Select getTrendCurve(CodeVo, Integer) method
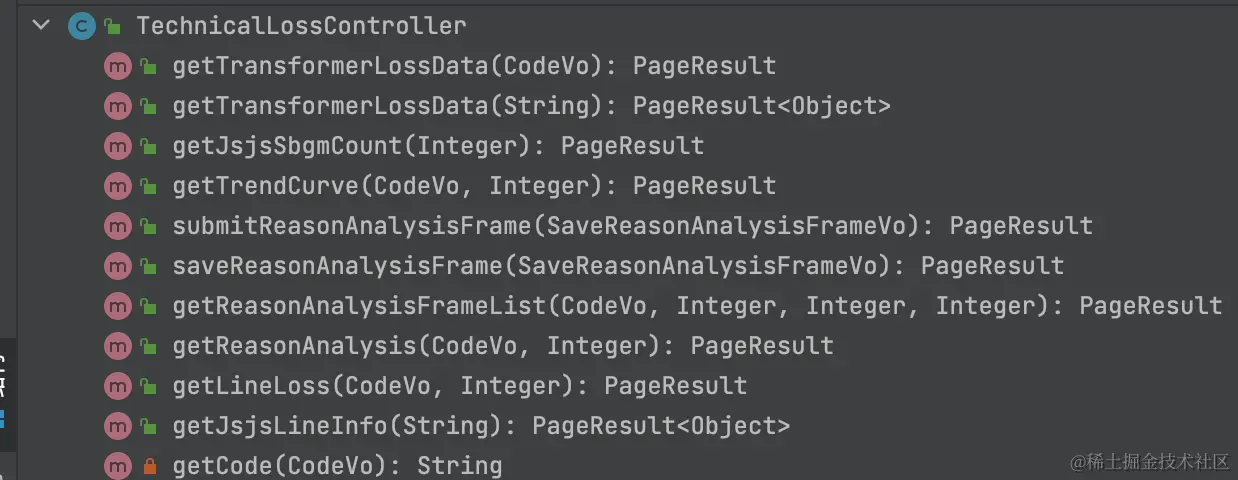This screenshot has width=1238, height=480. click(x=474, y=186)
